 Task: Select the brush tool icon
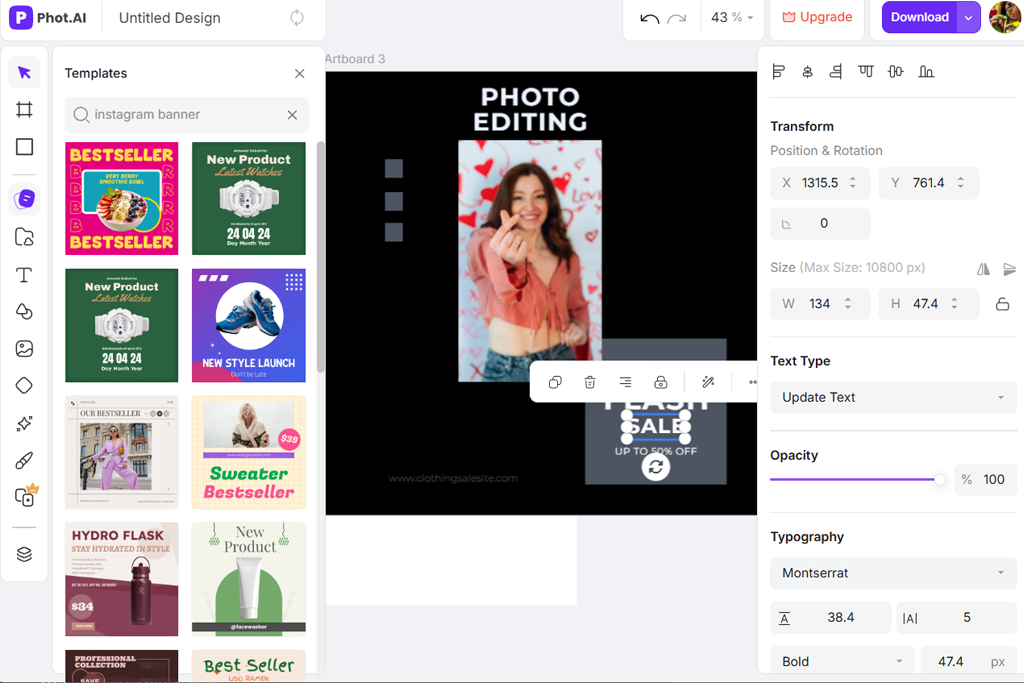pyautogui.click(x=24, y=461)
